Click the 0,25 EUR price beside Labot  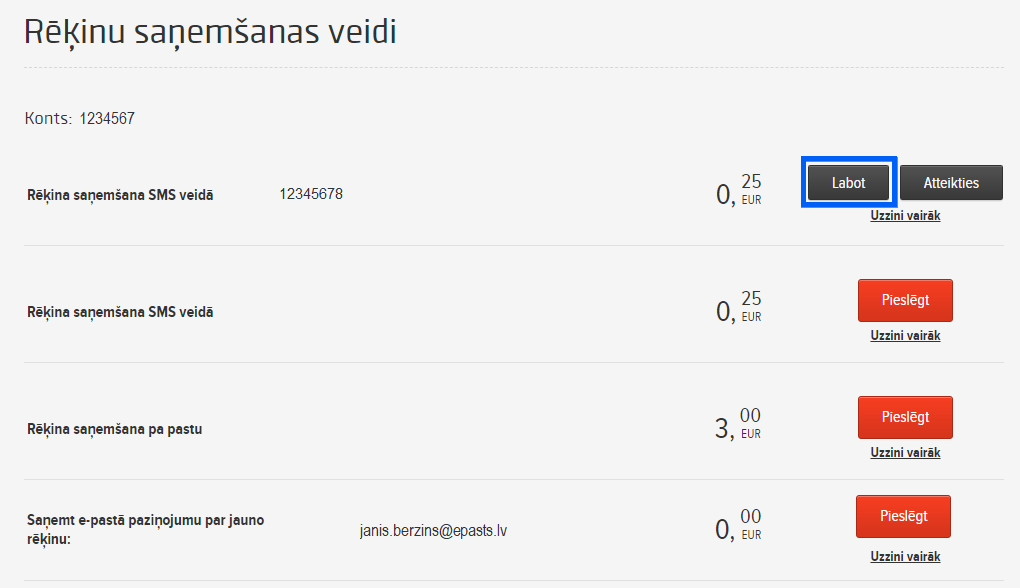click(738, 191)
